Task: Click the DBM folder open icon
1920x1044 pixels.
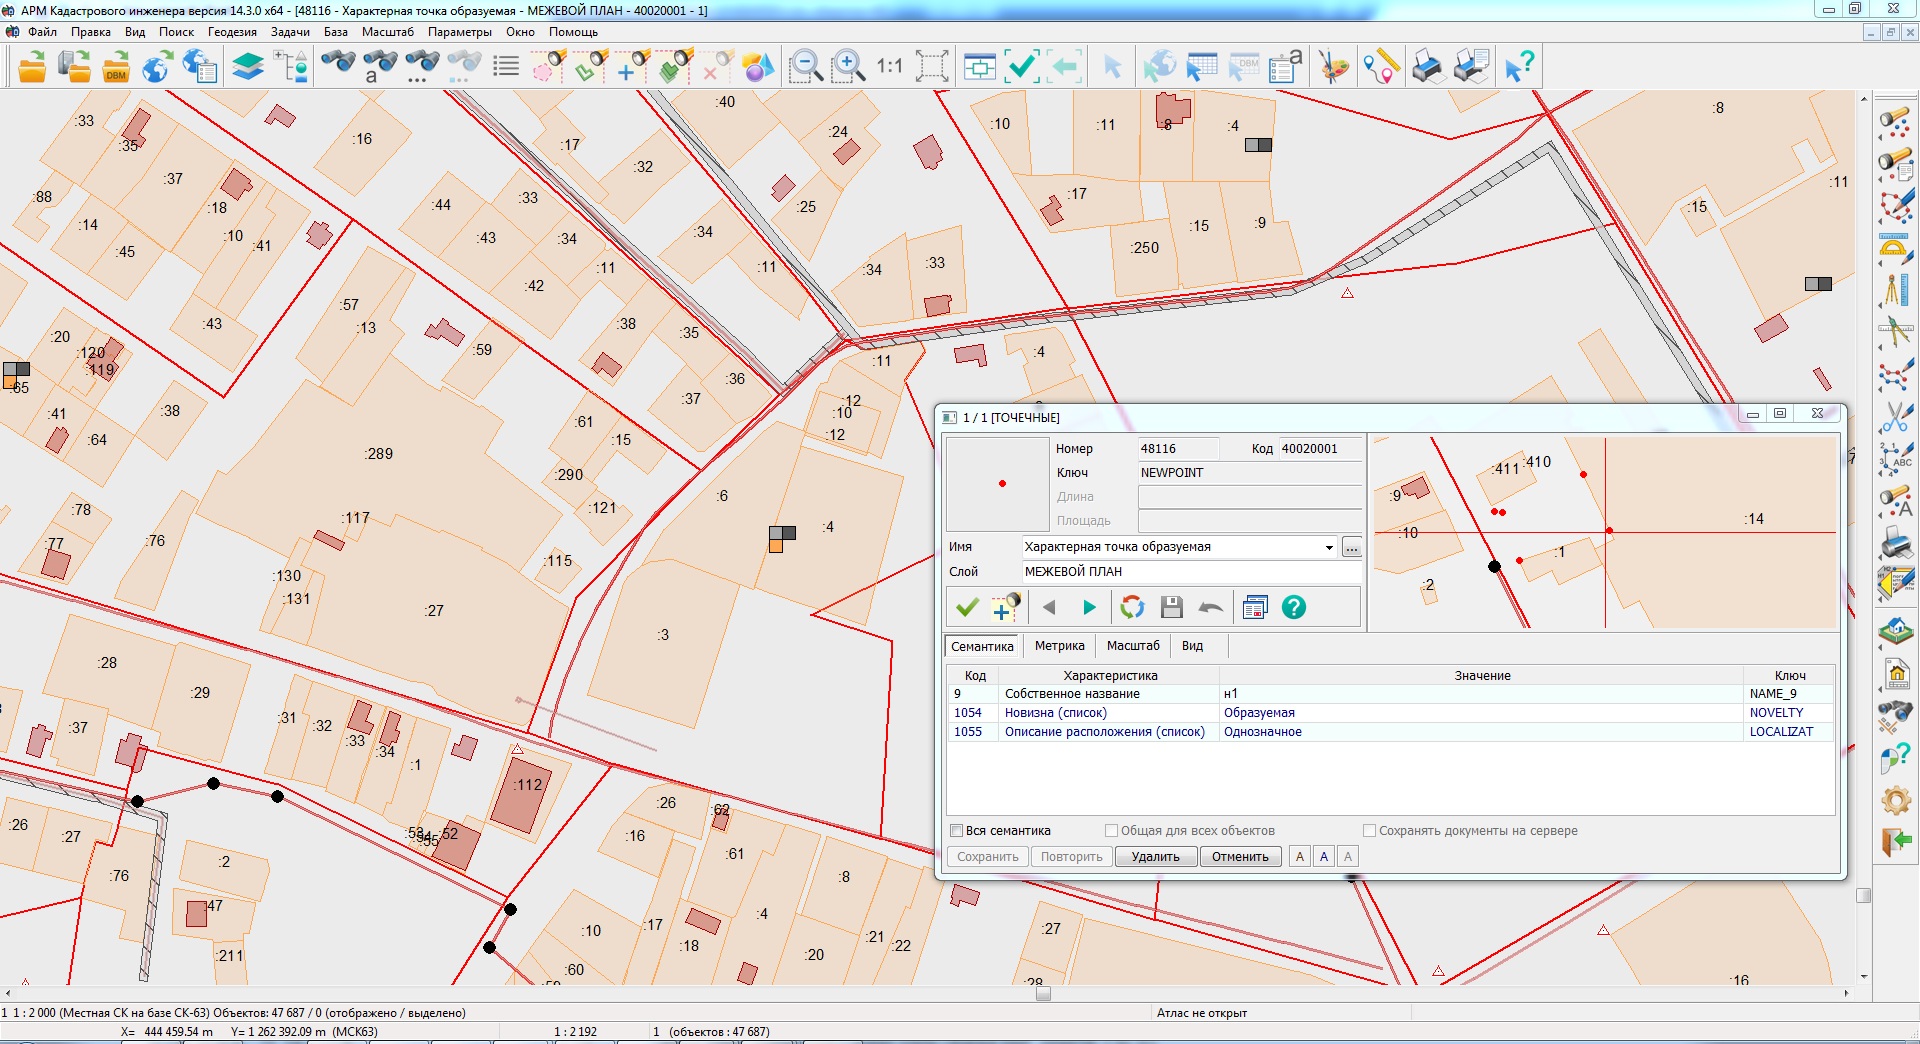Action: tap(116, 67)
